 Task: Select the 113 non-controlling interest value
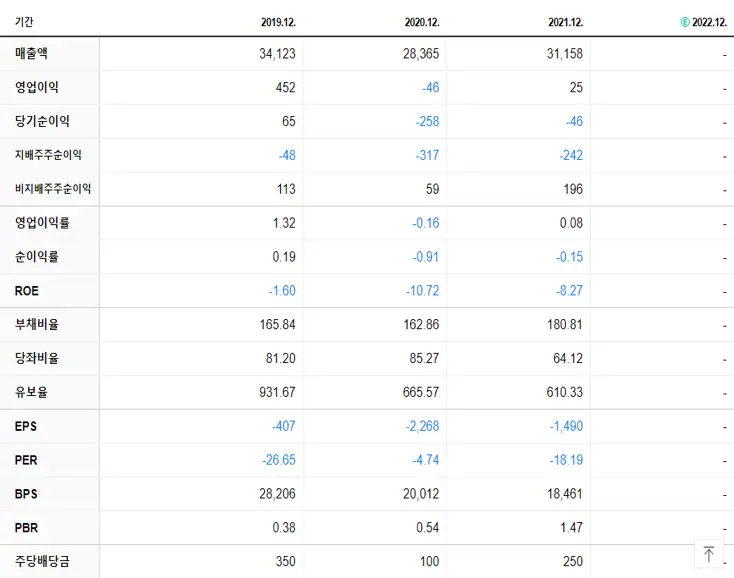point(286,189)
